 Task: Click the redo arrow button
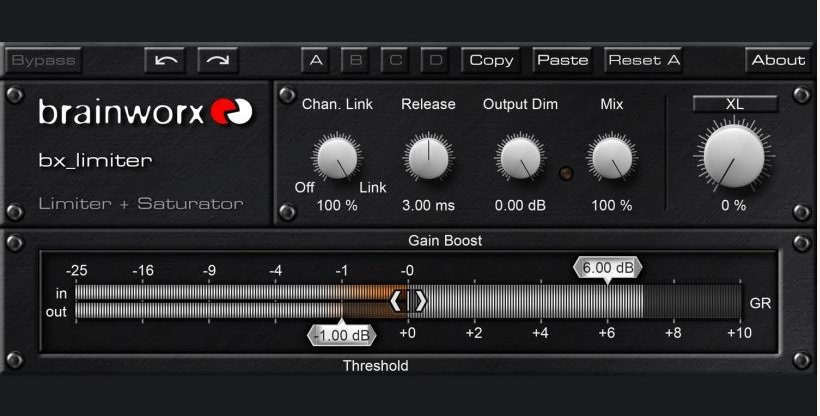pos(218,60)
